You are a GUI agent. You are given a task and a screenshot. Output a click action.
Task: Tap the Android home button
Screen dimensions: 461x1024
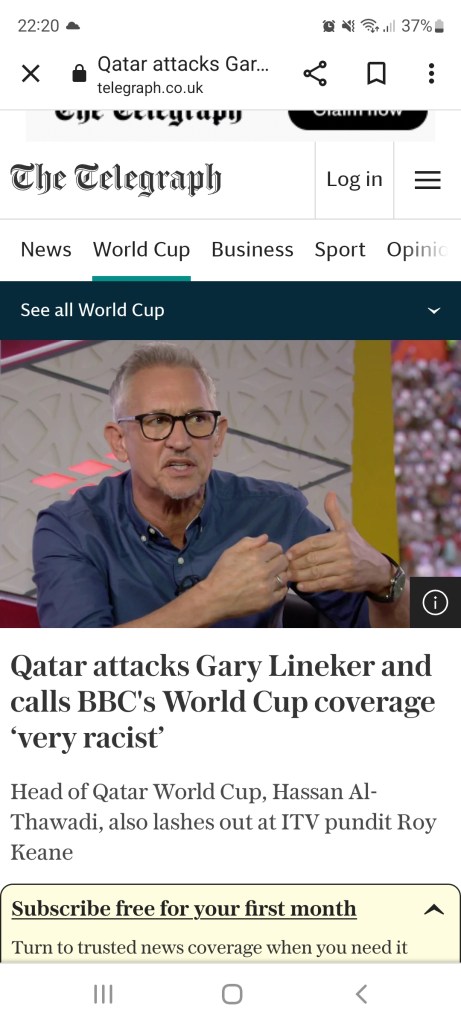click(x=232, y=994)
